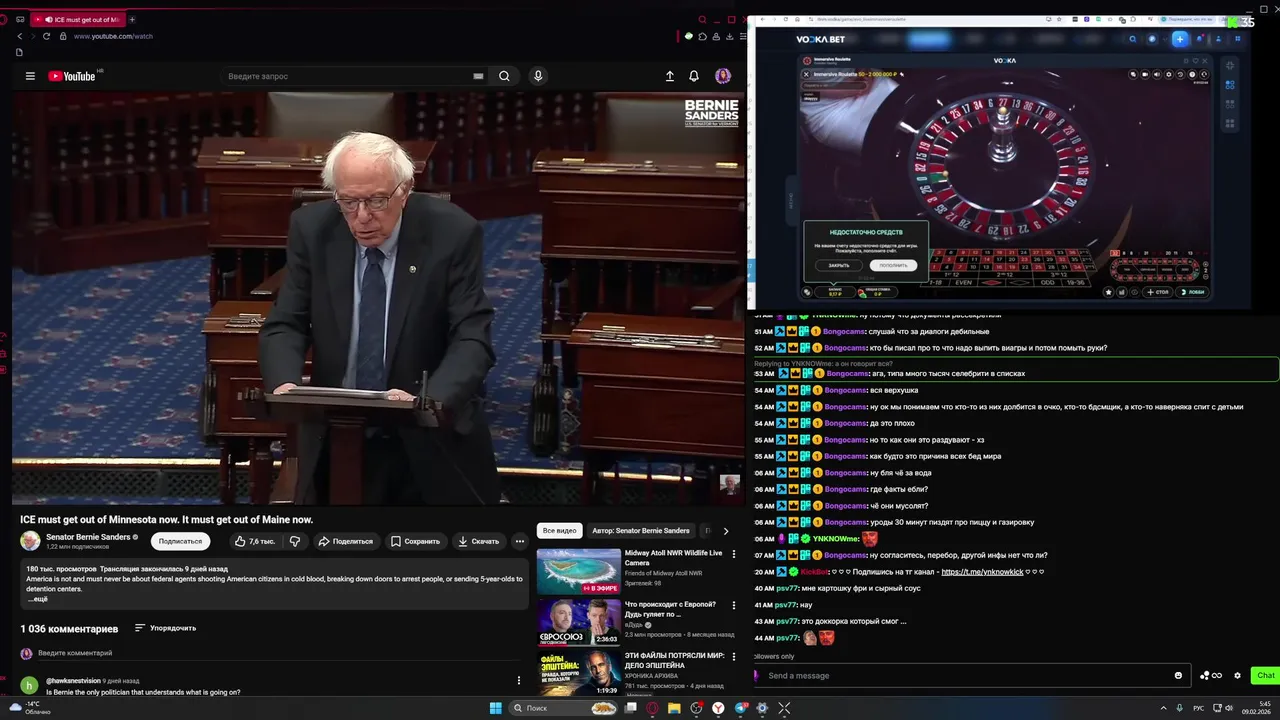Send message with green Chat button
The image size is (1280, 720).
pyautogui.click(x=1266, y=675)
